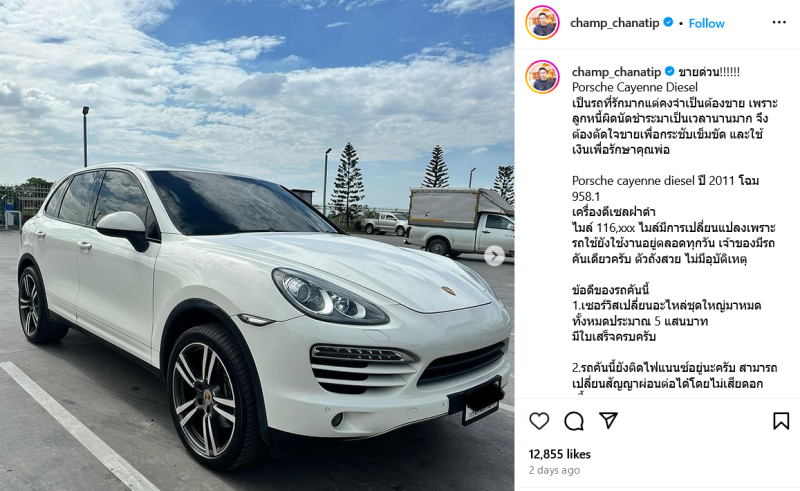Viewport: 800px width, 491px height.
Task: Click the white Porsche Cayenne photo
Action: click(257, 246)
